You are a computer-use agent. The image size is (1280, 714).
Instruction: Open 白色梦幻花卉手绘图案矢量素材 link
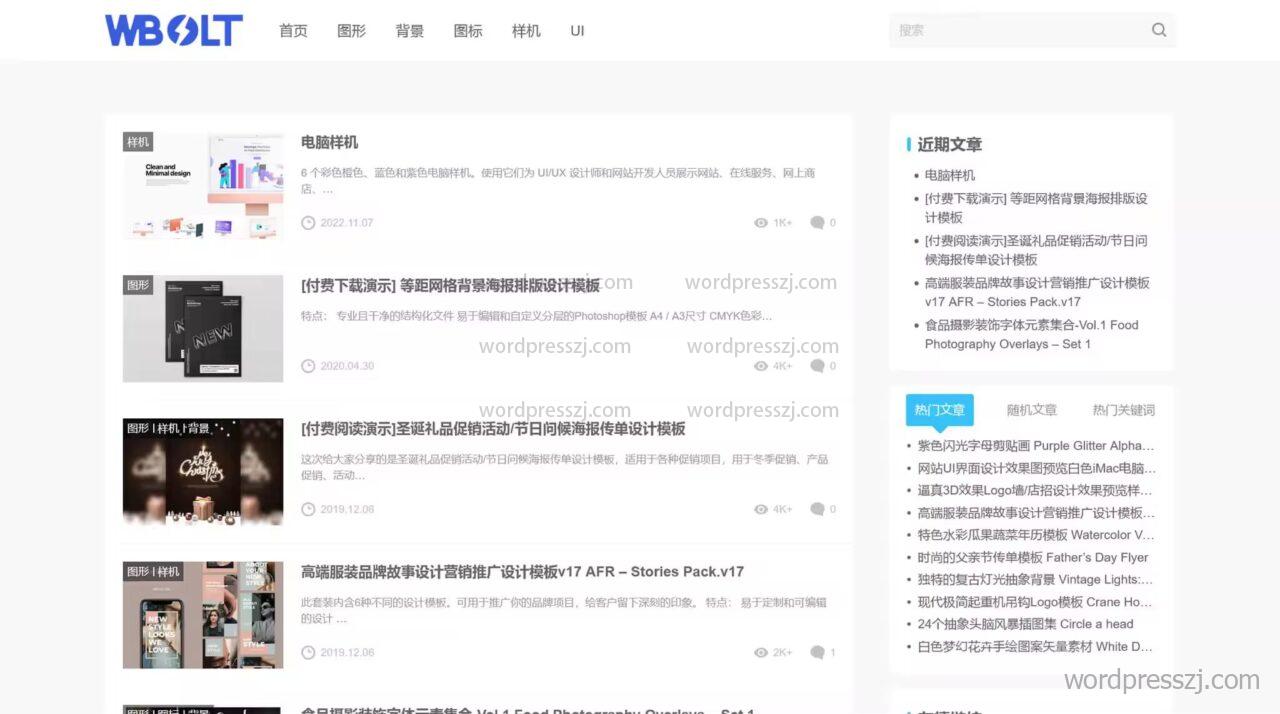click(x=1036, y=646)
